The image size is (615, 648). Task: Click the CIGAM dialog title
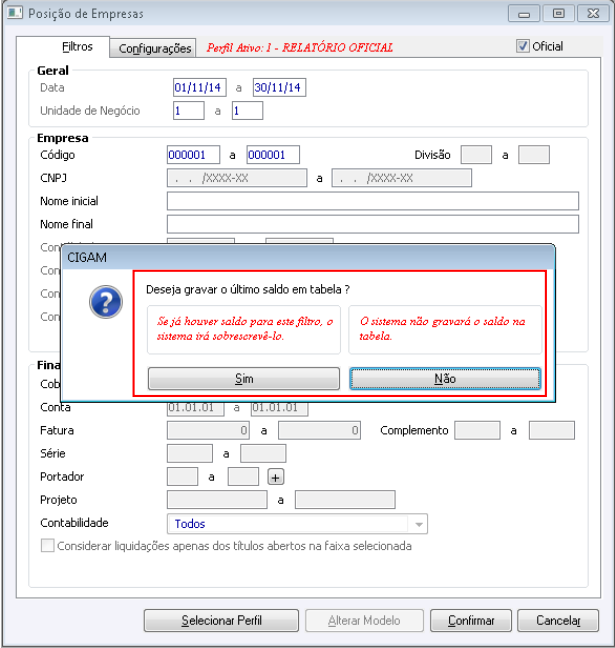tap(87, 257)
